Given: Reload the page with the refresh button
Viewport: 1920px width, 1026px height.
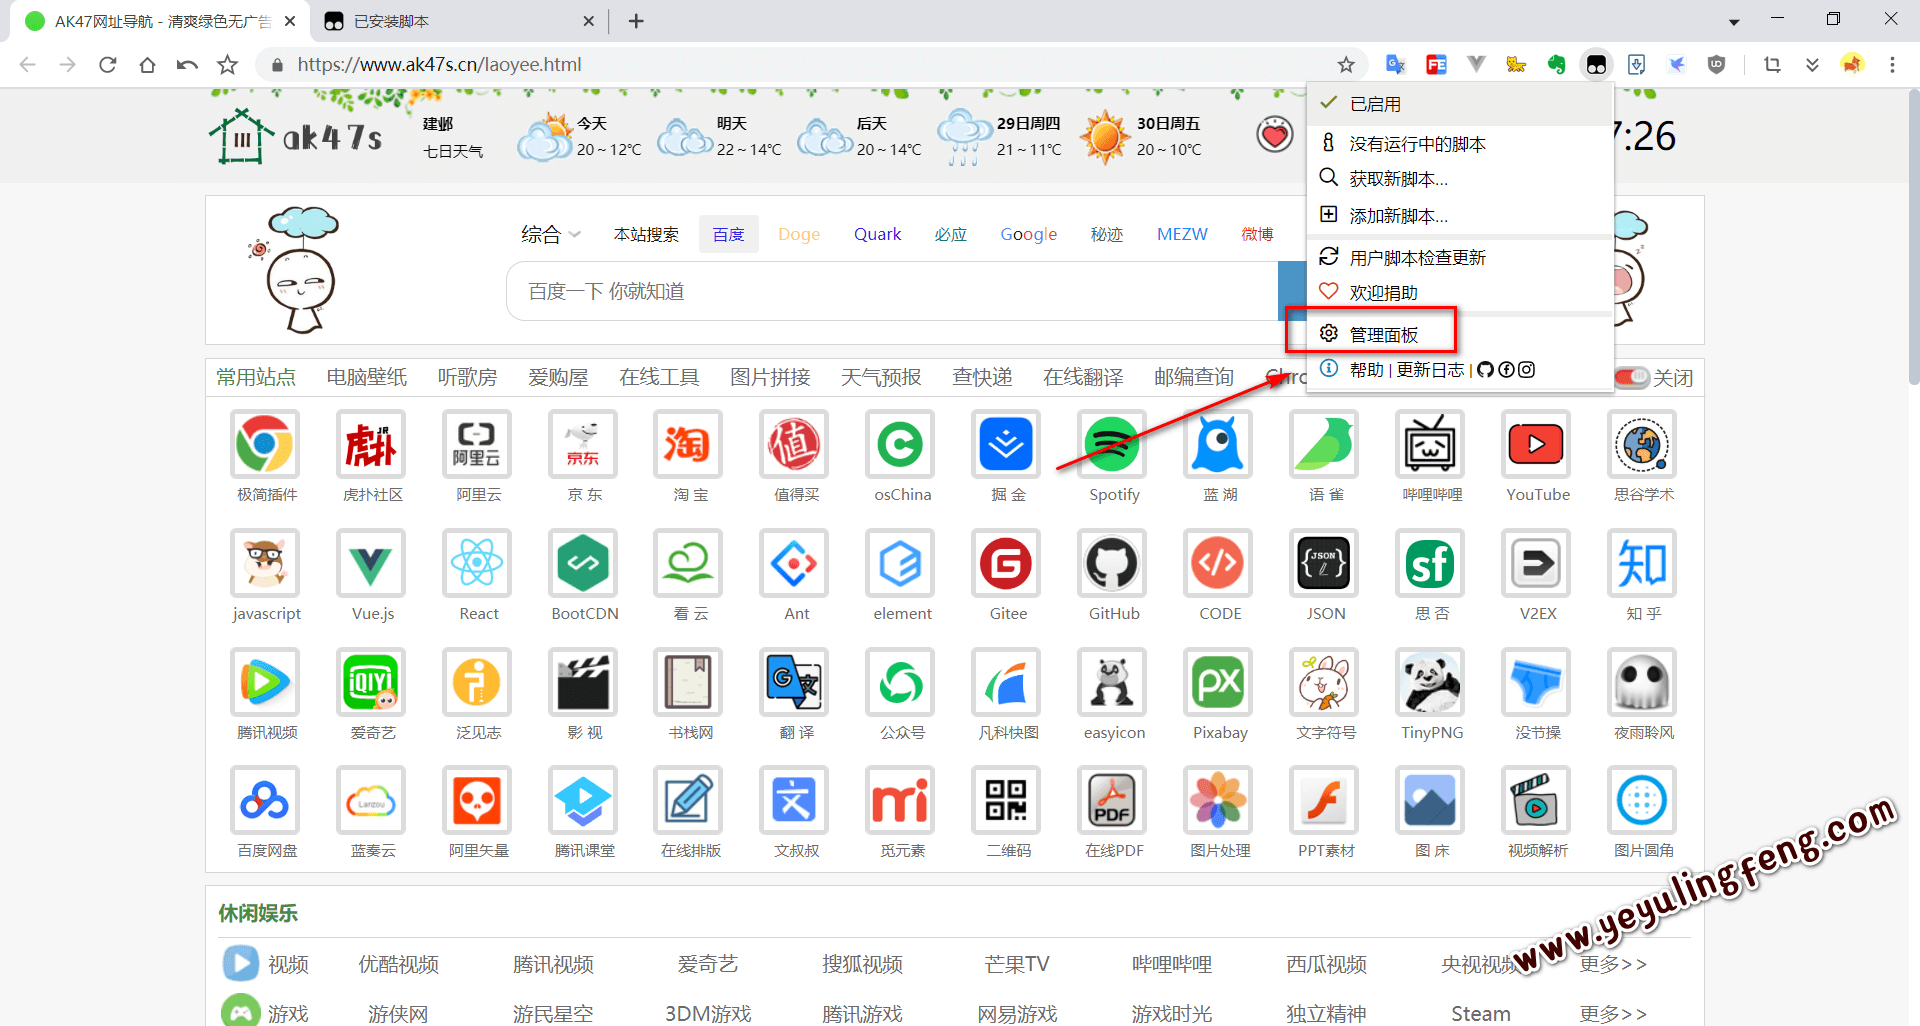Looking at the screenshot, I should [x=108, y=65].
